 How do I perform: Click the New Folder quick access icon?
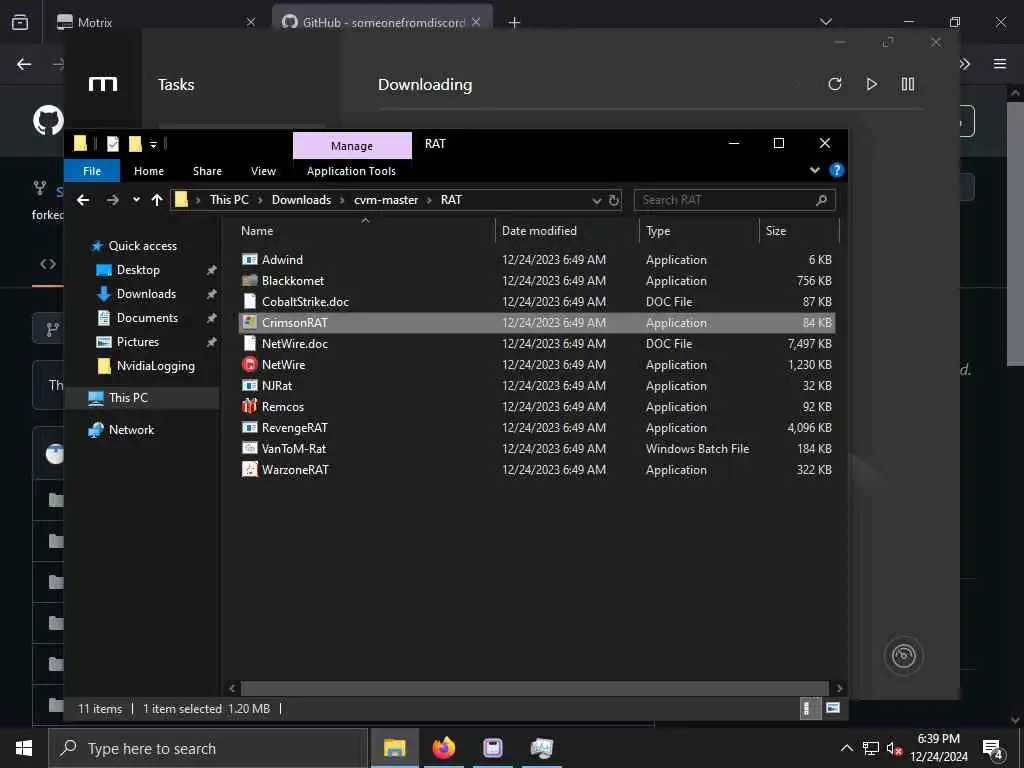(135, 144)
